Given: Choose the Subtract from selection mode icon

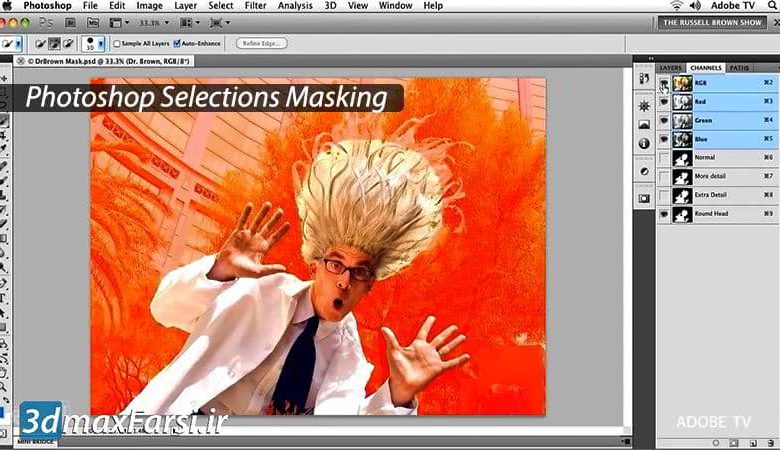Looking at the screenshot, I should (68, 44).
